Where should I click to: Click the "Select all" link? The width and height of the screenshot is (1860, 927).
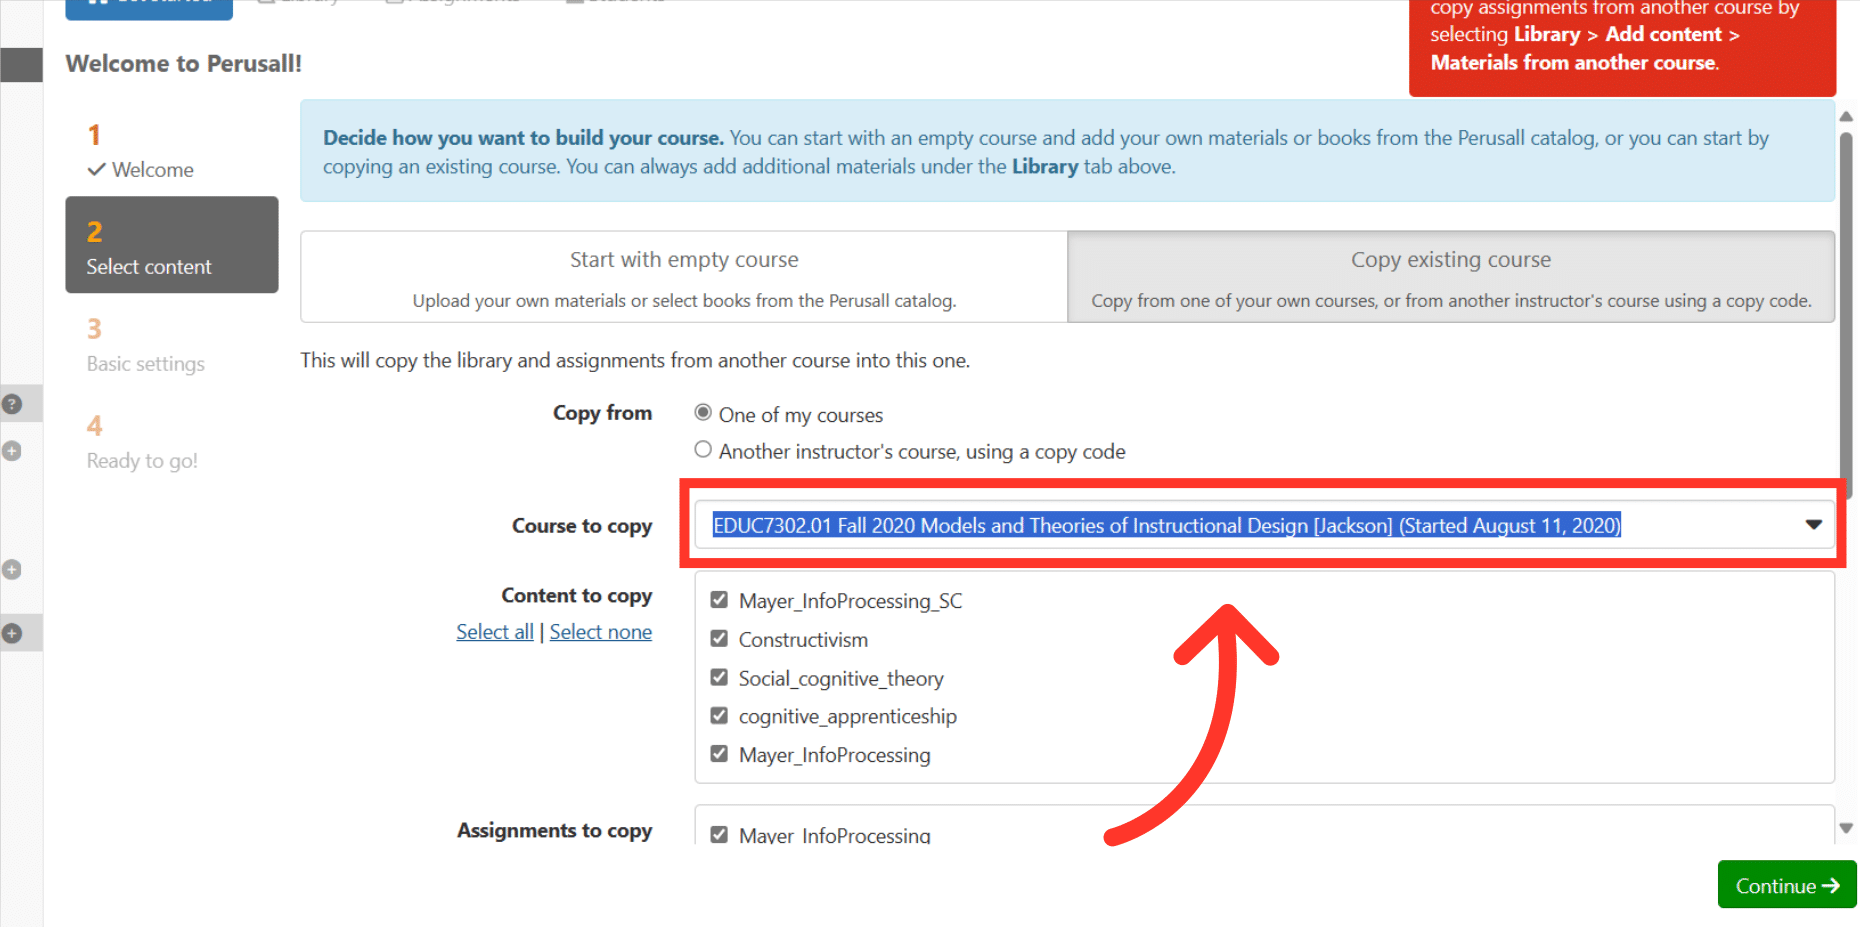(x=495, y=631)
